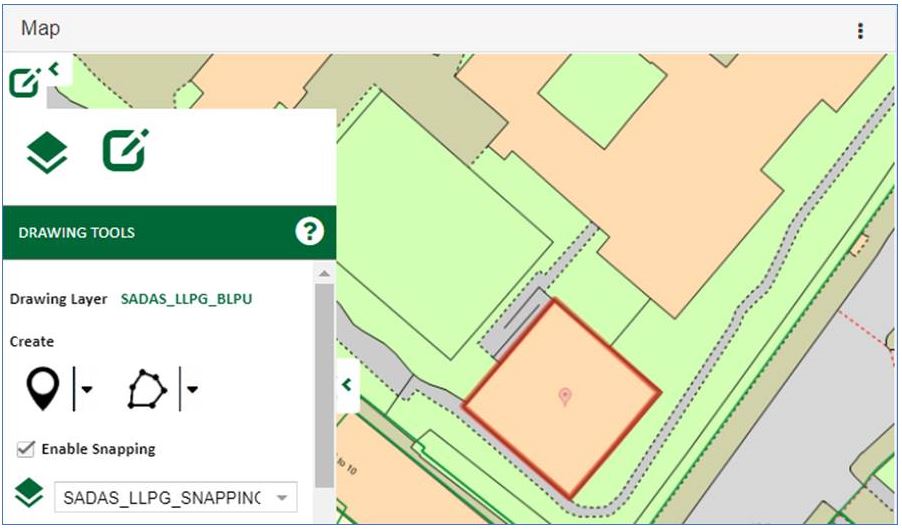Open Drawing Tools help question mark
Viewport: 902px width, 529px height.
pos(309,232)
